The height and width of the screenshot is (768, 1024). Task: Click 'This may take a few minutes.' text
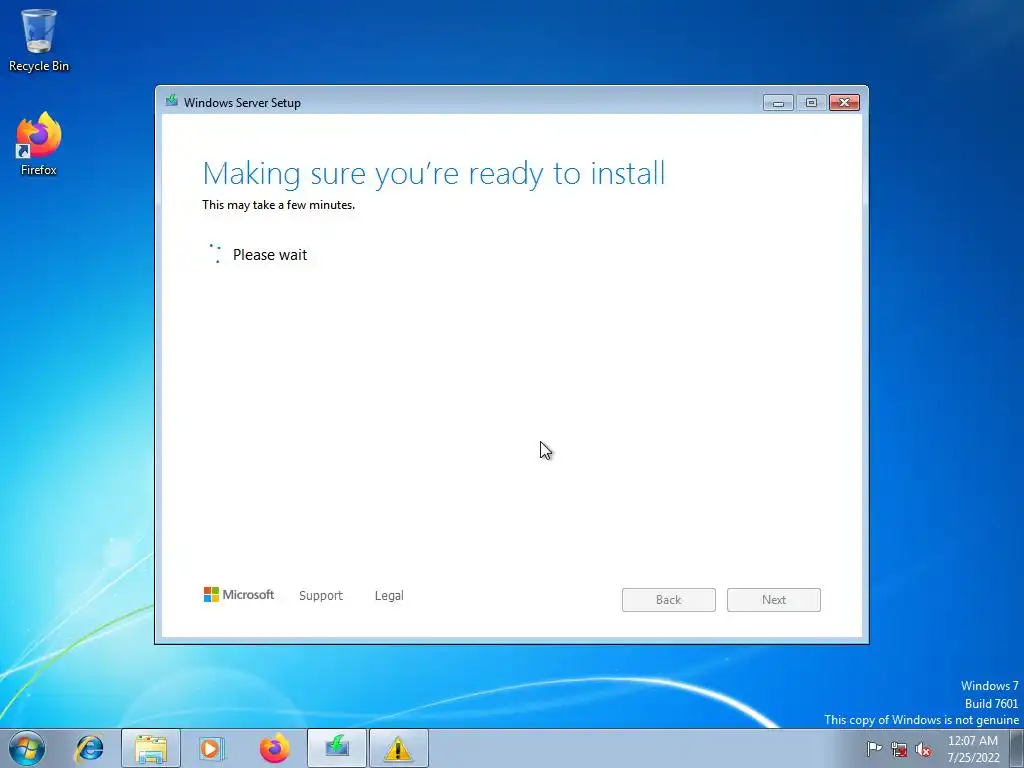pos(278,205)
